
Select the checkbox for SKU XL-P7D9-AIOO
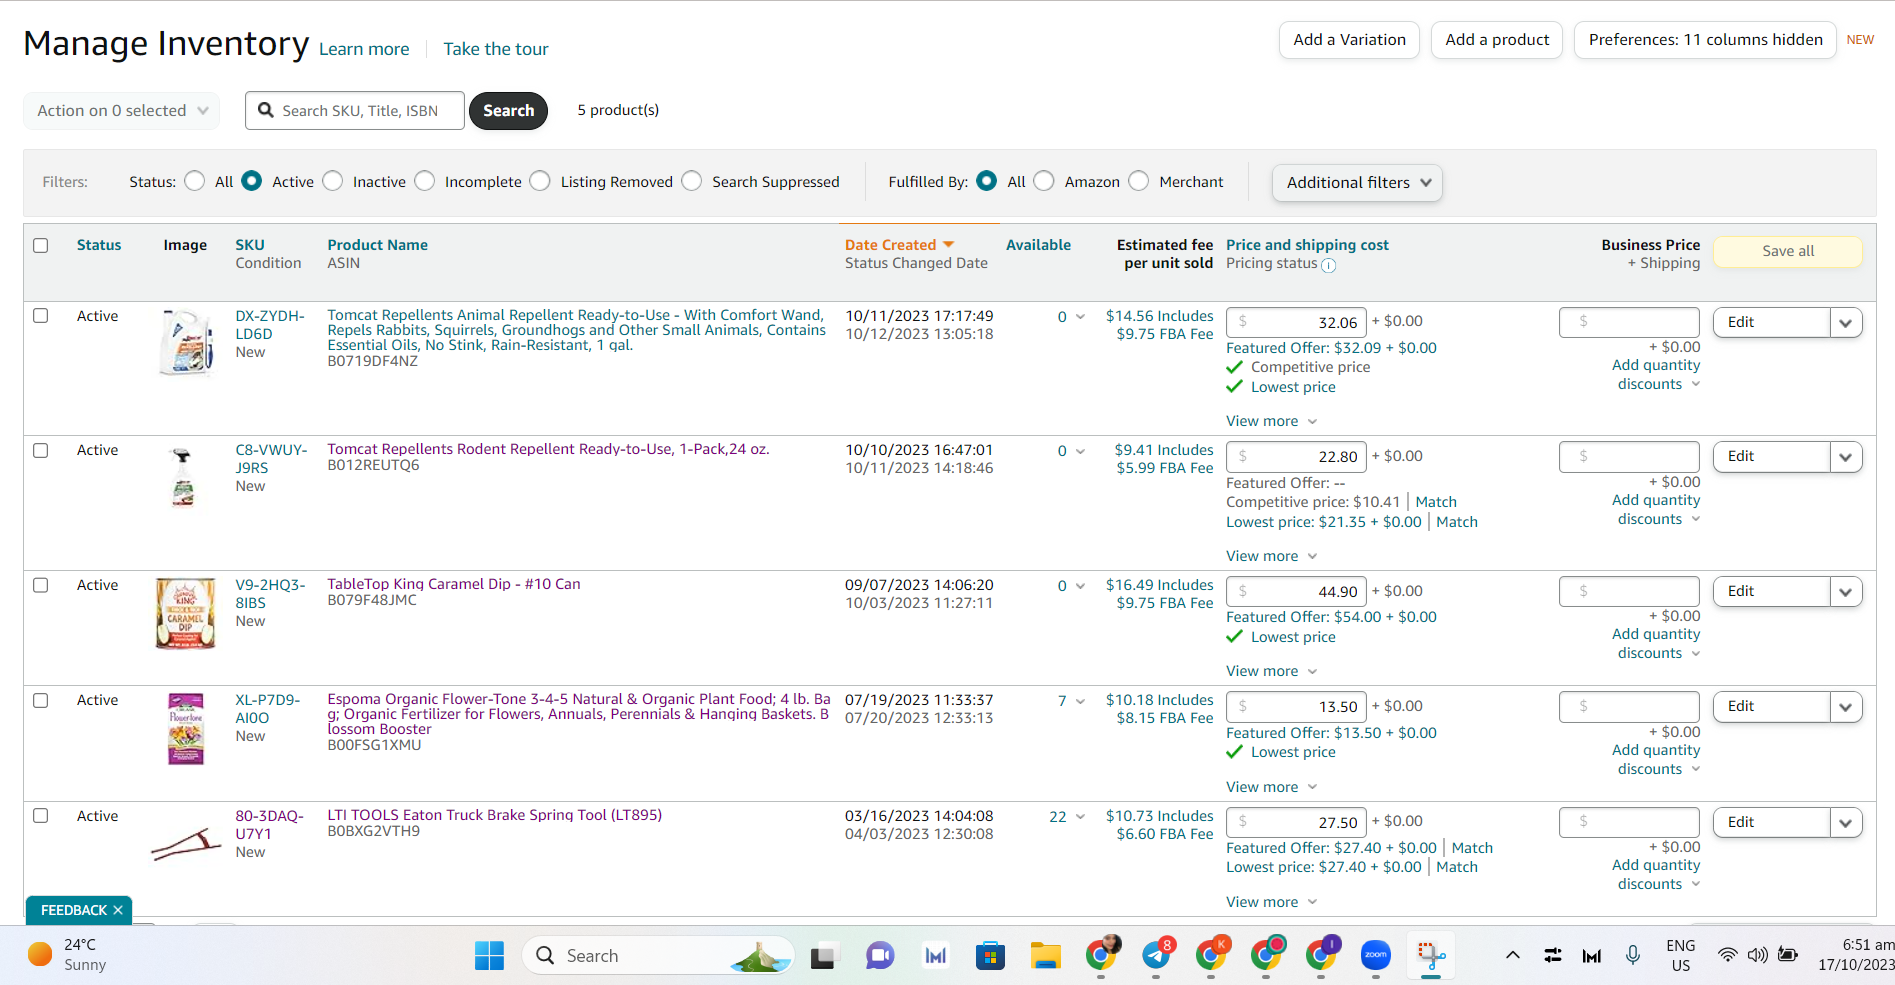pyautogui.click(x=41, y=700)
